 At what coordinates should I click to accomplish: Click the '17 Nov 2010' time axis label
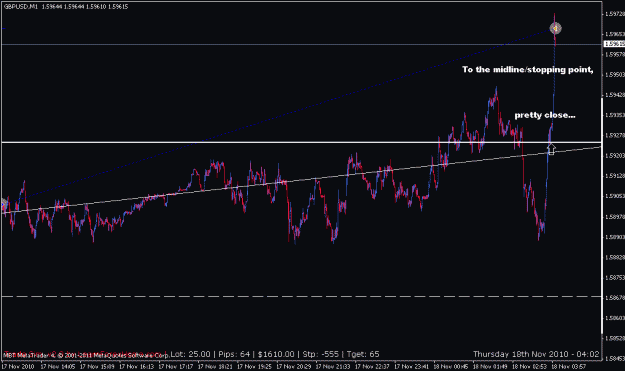coord(18,366)
